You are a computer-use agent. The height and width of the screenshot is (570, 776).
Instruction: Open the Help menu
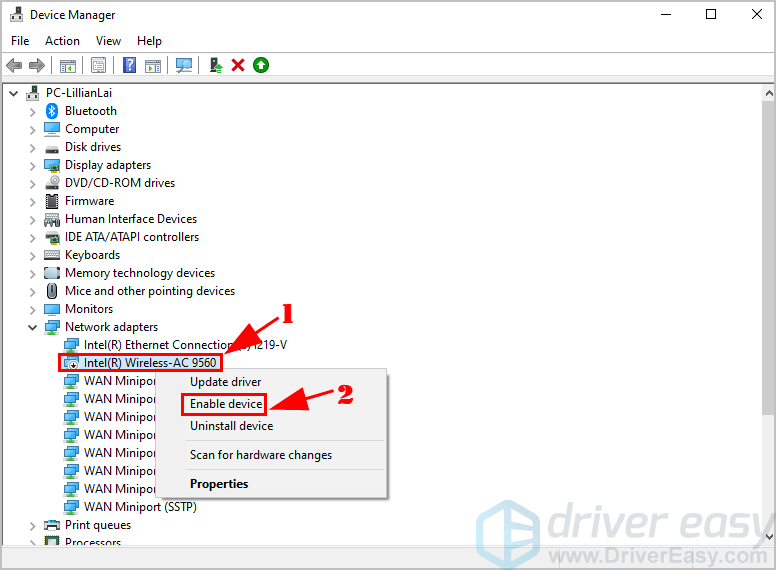[149, 41]
